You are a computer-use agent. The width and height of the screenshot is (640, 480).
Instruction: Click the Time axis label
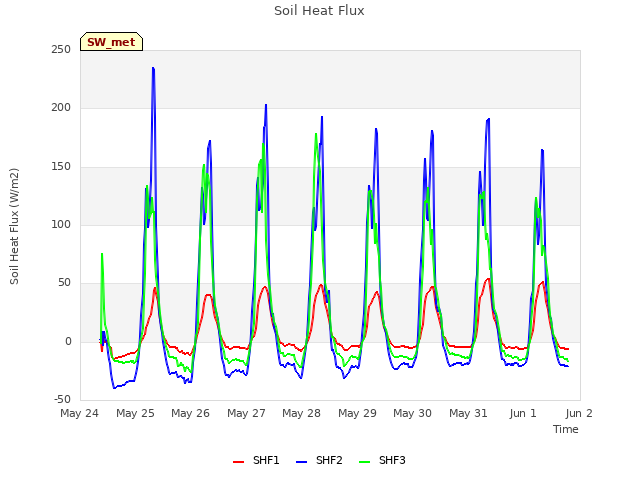tap(566, 429)
